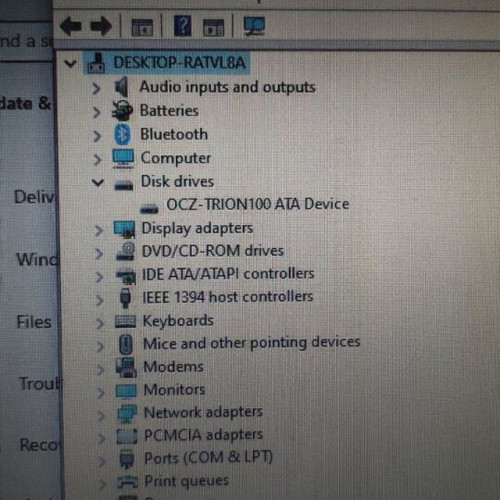Click the Display adapters icon

124,229
